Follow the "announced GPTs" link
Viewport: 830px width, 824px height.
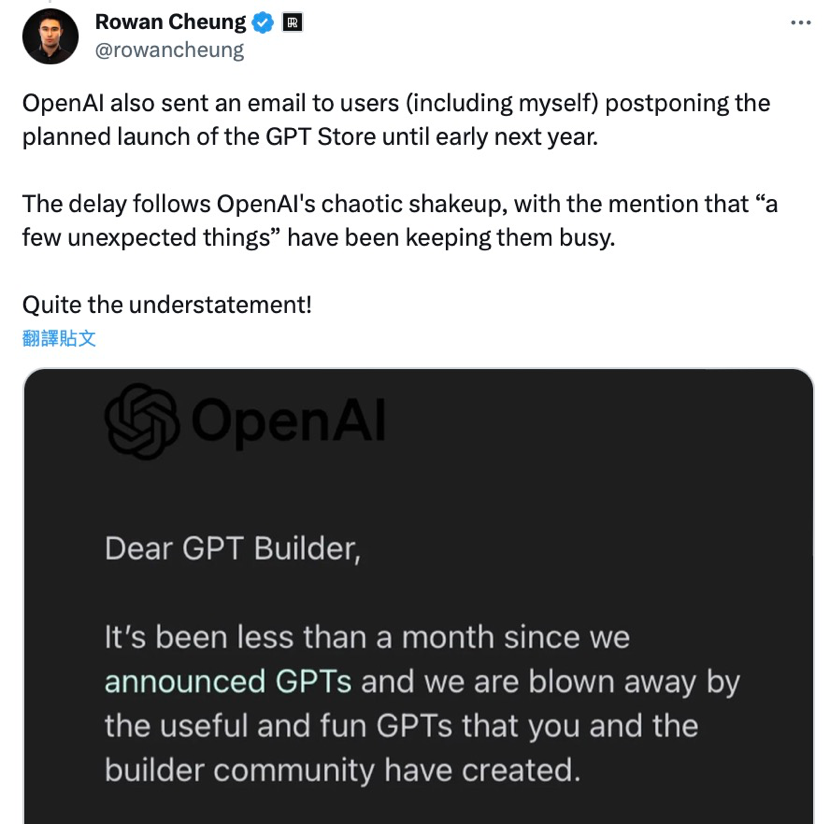point(228,682)
